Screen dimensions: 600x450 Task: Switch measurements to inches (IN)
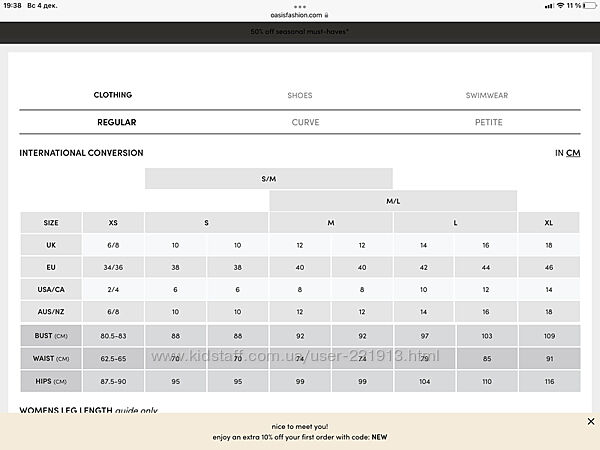click(x=559, y=153)
